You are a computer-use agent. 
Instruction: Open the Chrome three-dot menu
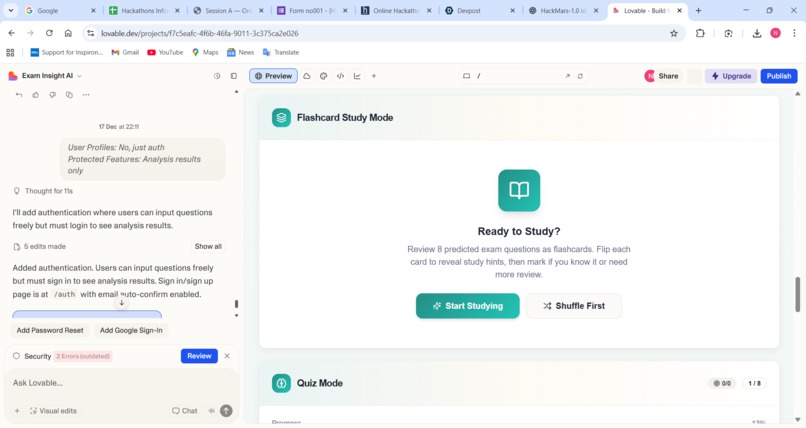(794, 33)
